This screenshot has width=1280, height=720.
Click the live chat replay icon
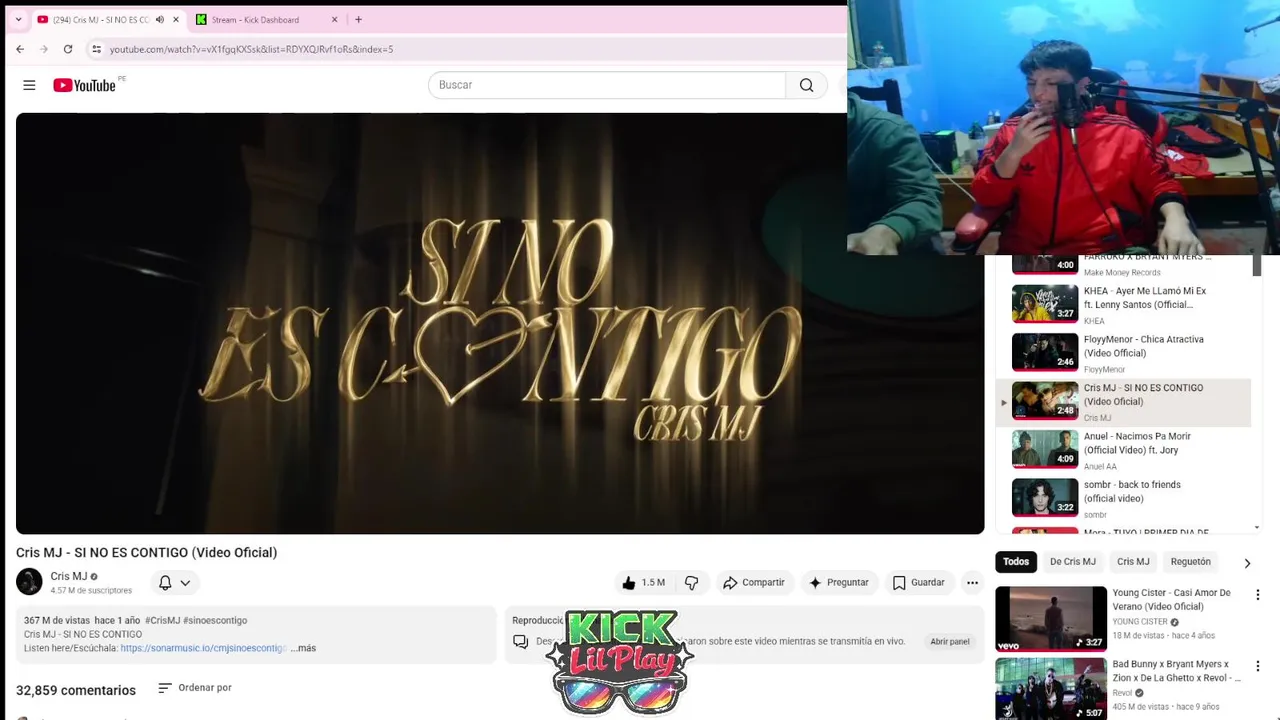tap(520, 642)
